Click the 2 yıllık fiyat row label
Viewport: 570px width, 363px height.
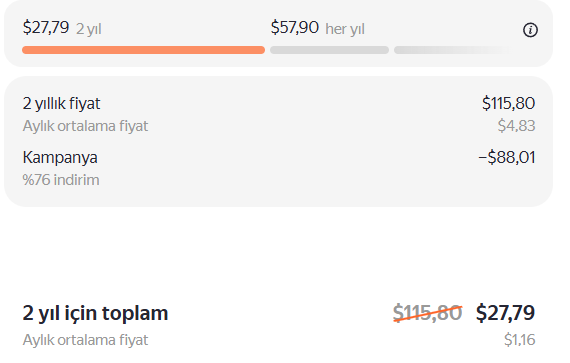pos(61,104)
